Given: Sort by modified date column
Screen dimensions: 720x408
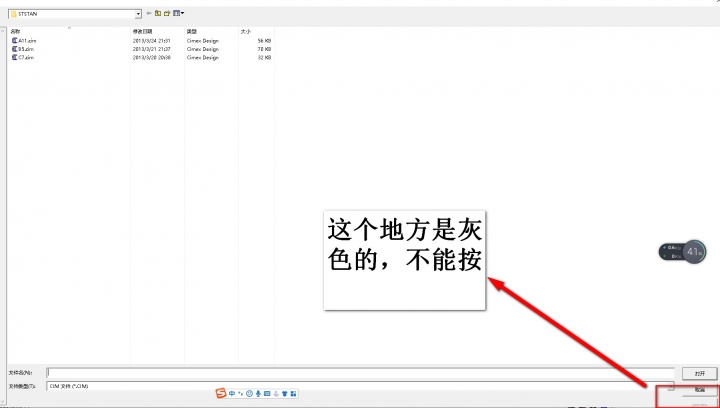Looking at the screenshot, I should (x=145, y=32).
